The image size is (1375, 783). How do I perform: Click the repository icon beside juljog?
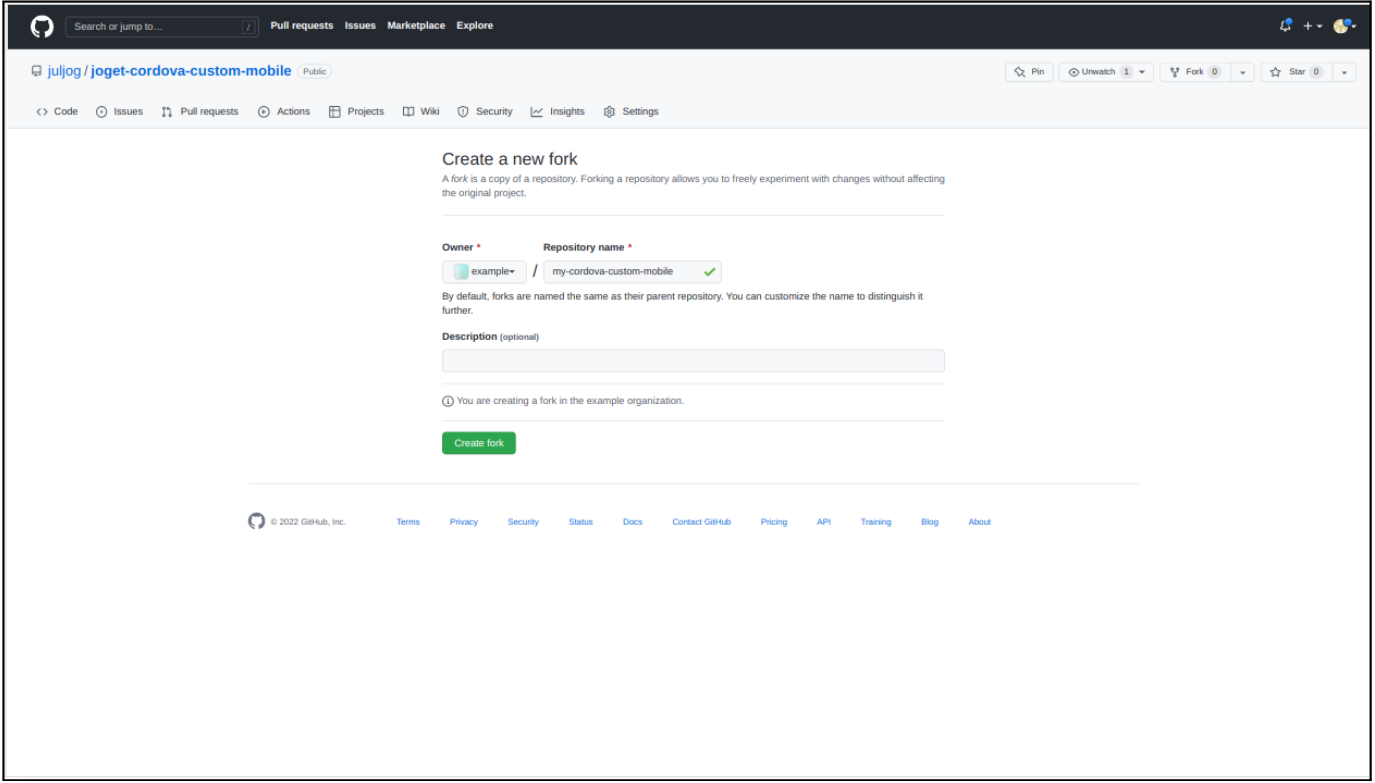point(37,72)
